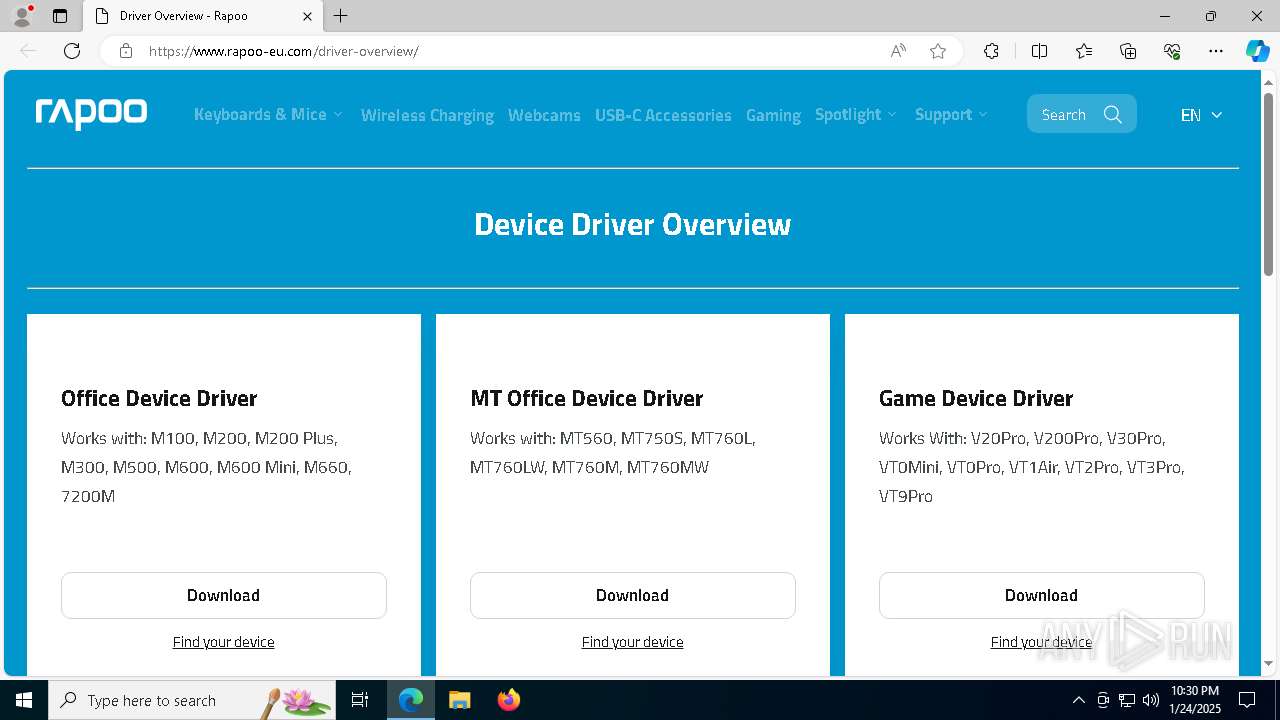
Task: Open Browser essentials
Action: 1172,51
